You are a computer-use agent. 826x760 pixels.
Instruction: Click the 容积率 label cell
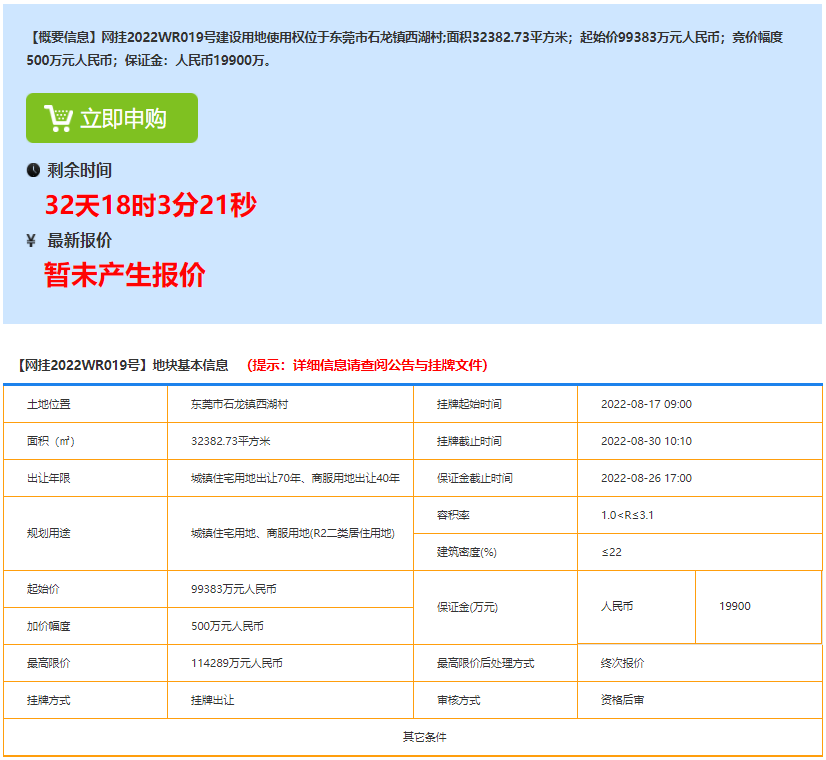(495, 515)
